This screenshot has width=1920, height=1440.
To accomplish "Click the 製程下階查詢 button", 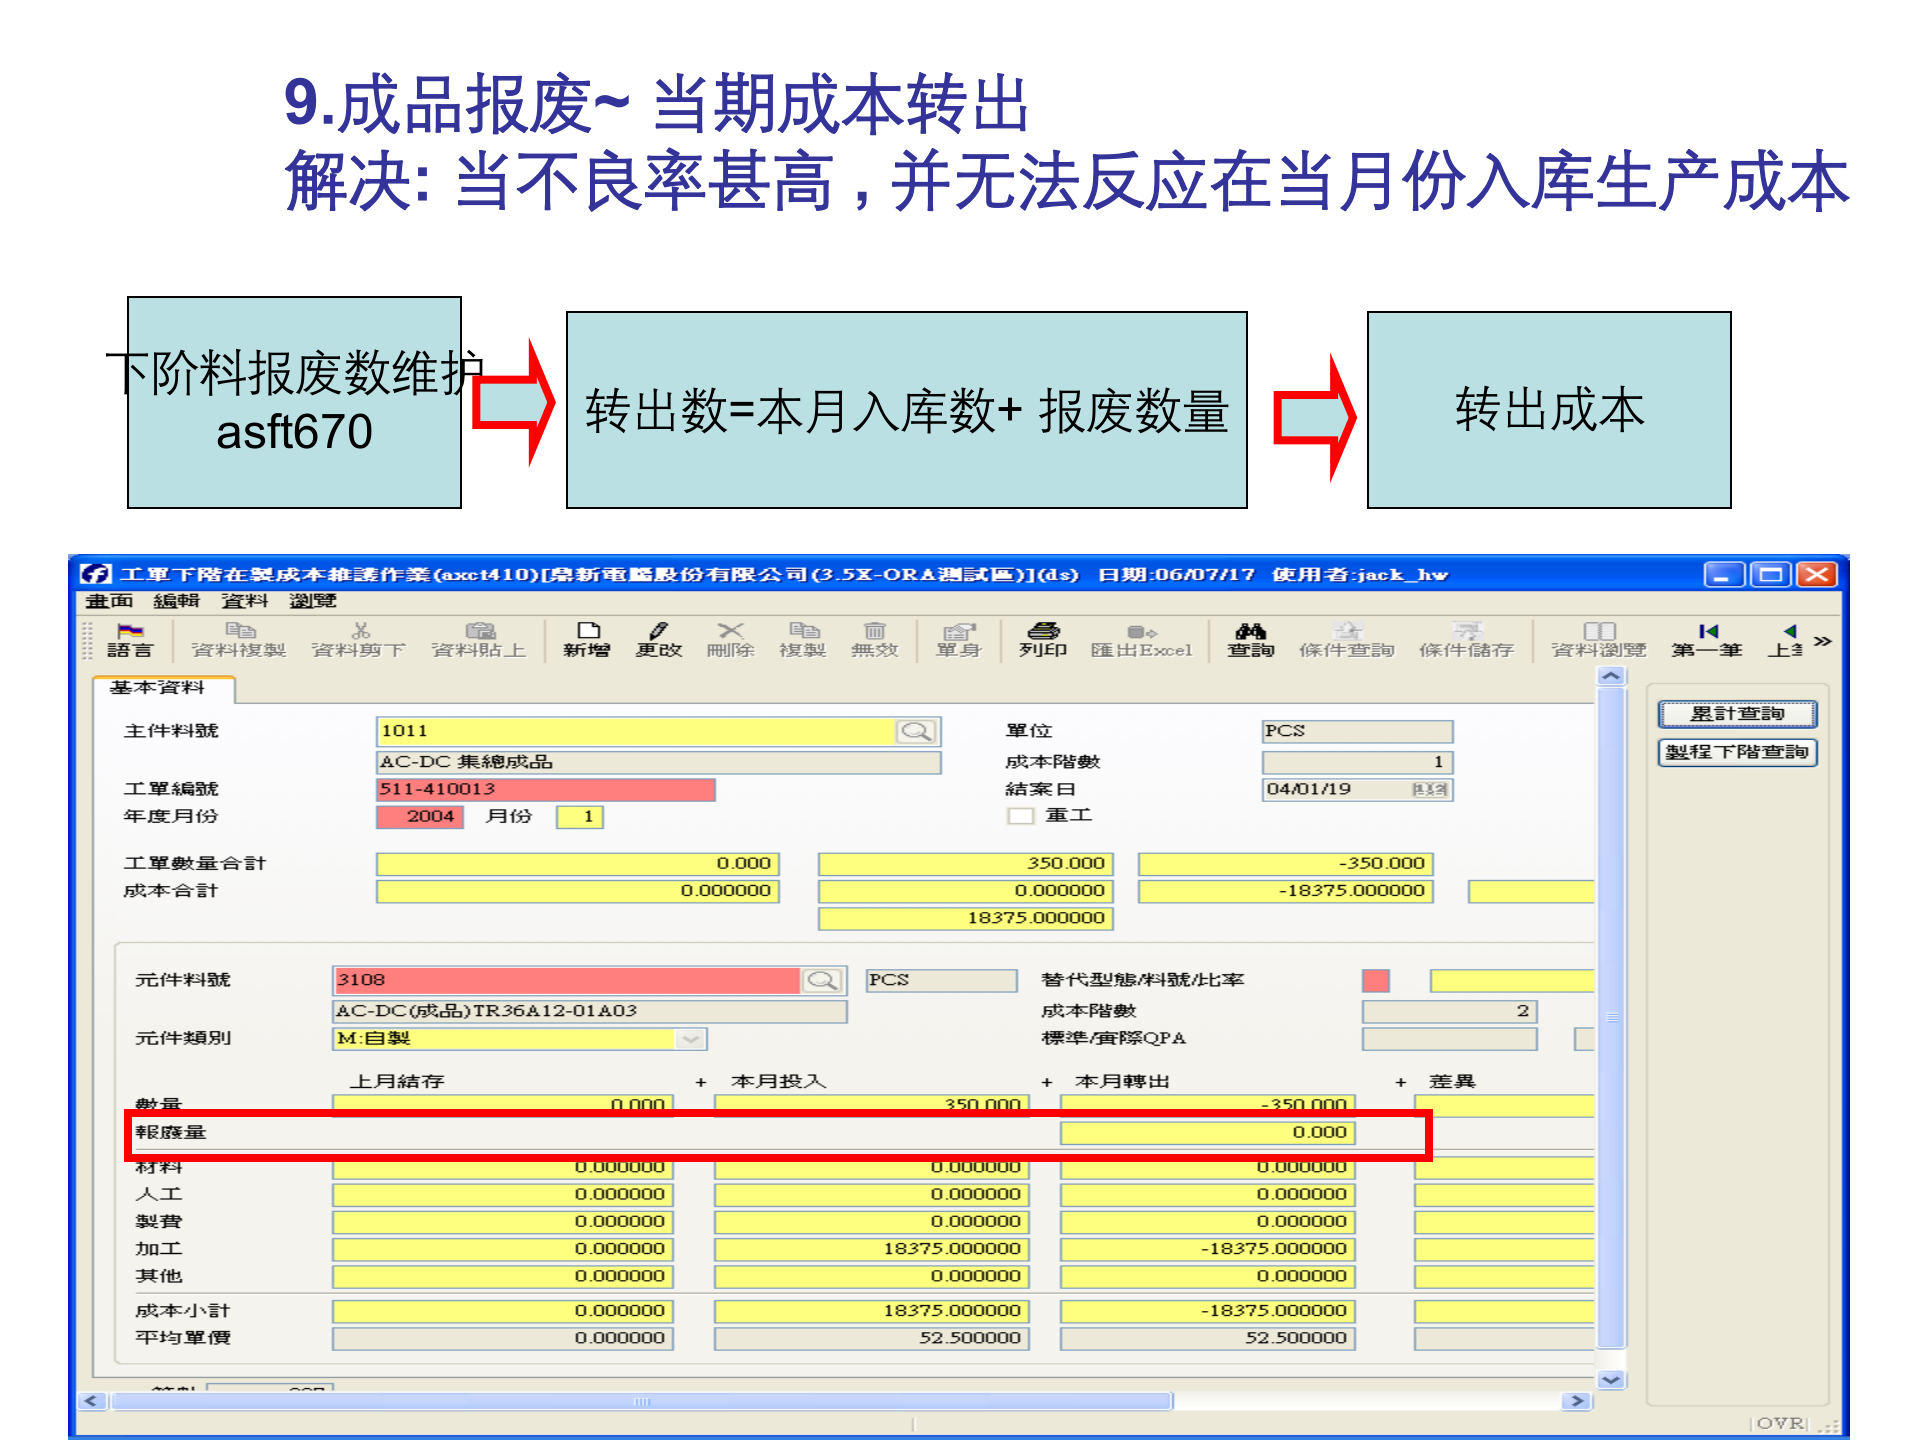I will pyautogui.click(x=1738, y=753).
